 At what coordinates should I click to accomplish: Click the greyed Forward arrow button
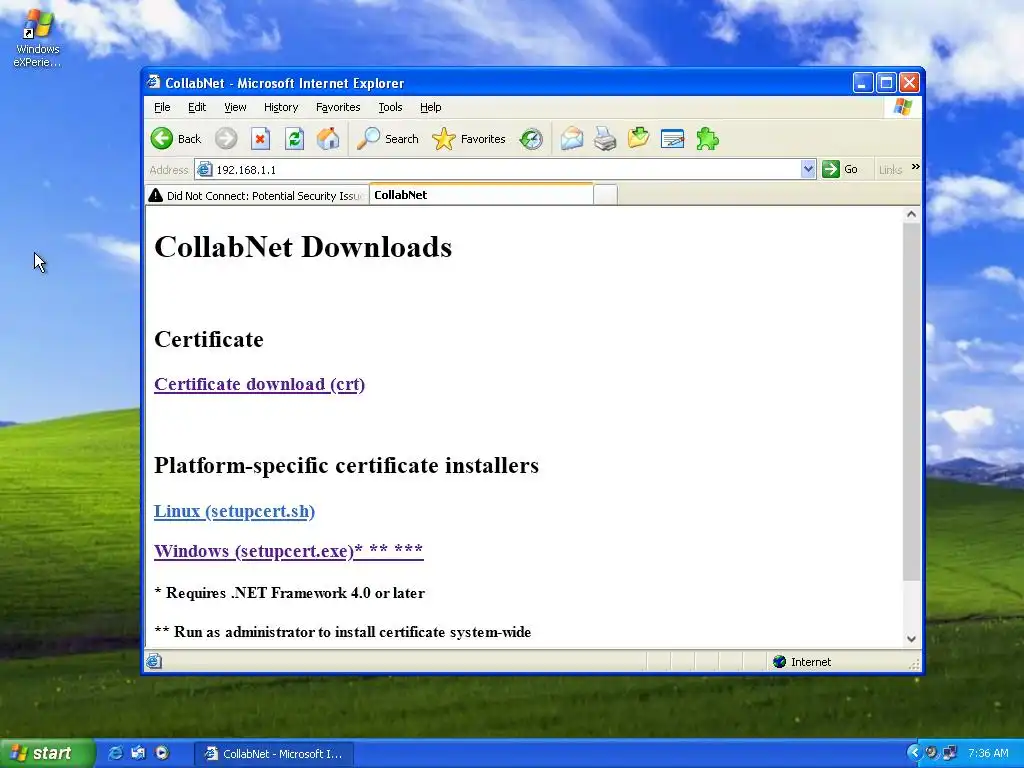coord(227,138)
